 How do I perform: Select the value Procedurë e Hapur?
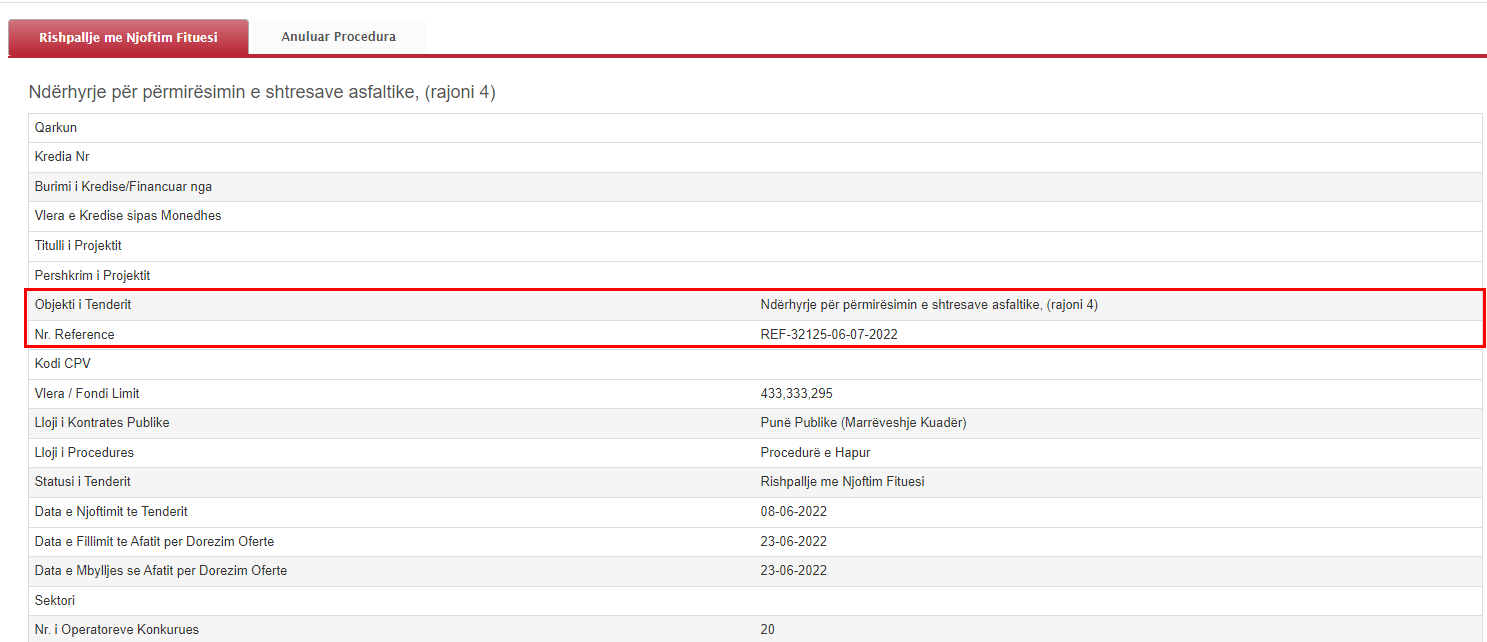point(815,453)
